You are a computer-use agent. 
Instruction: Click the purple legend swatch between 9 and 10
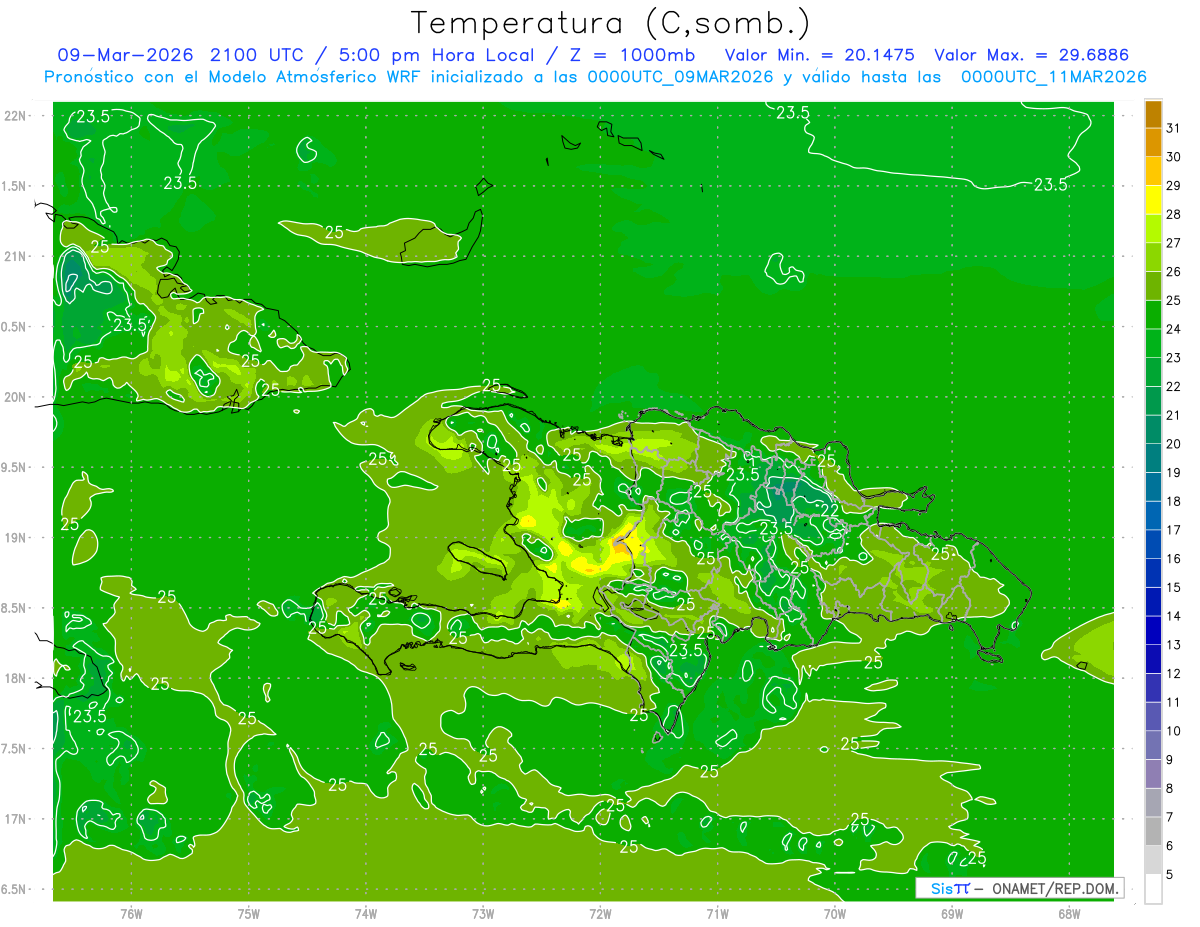click(1153, 746)
